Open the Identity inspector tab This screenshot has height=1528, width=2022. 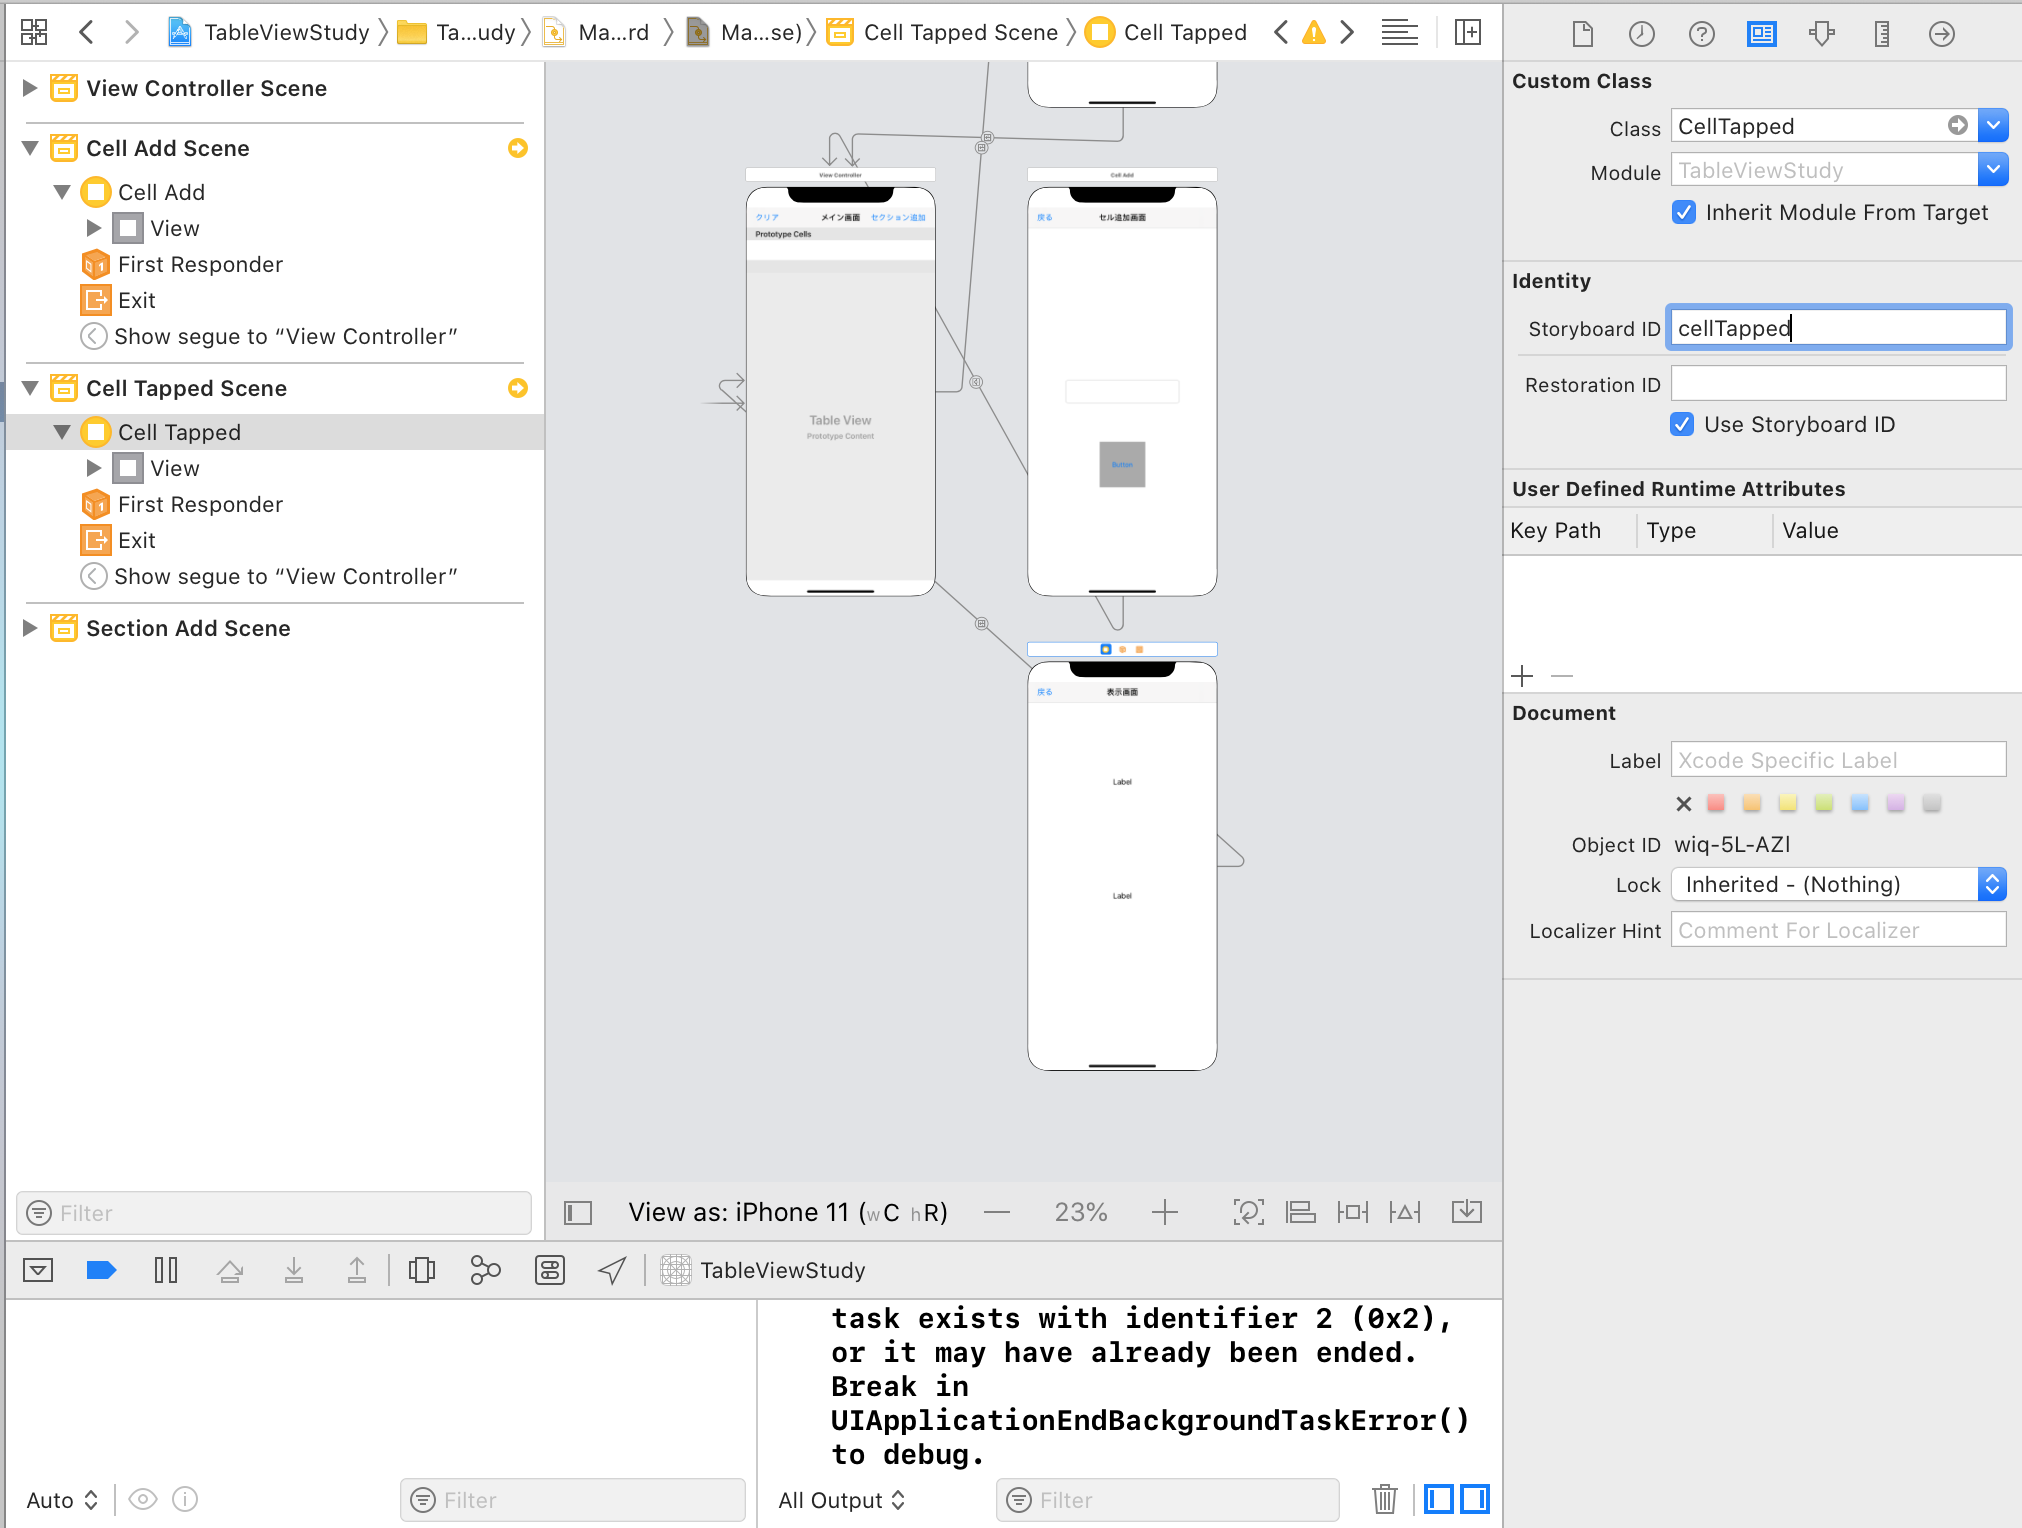[x=1761, y=34]
